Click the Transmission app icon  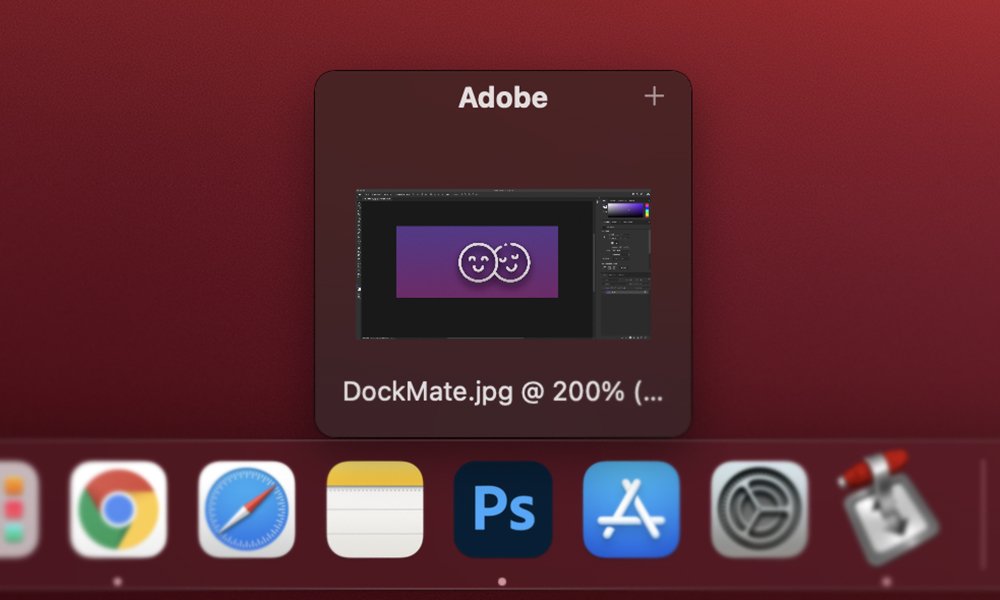point(887,507)
